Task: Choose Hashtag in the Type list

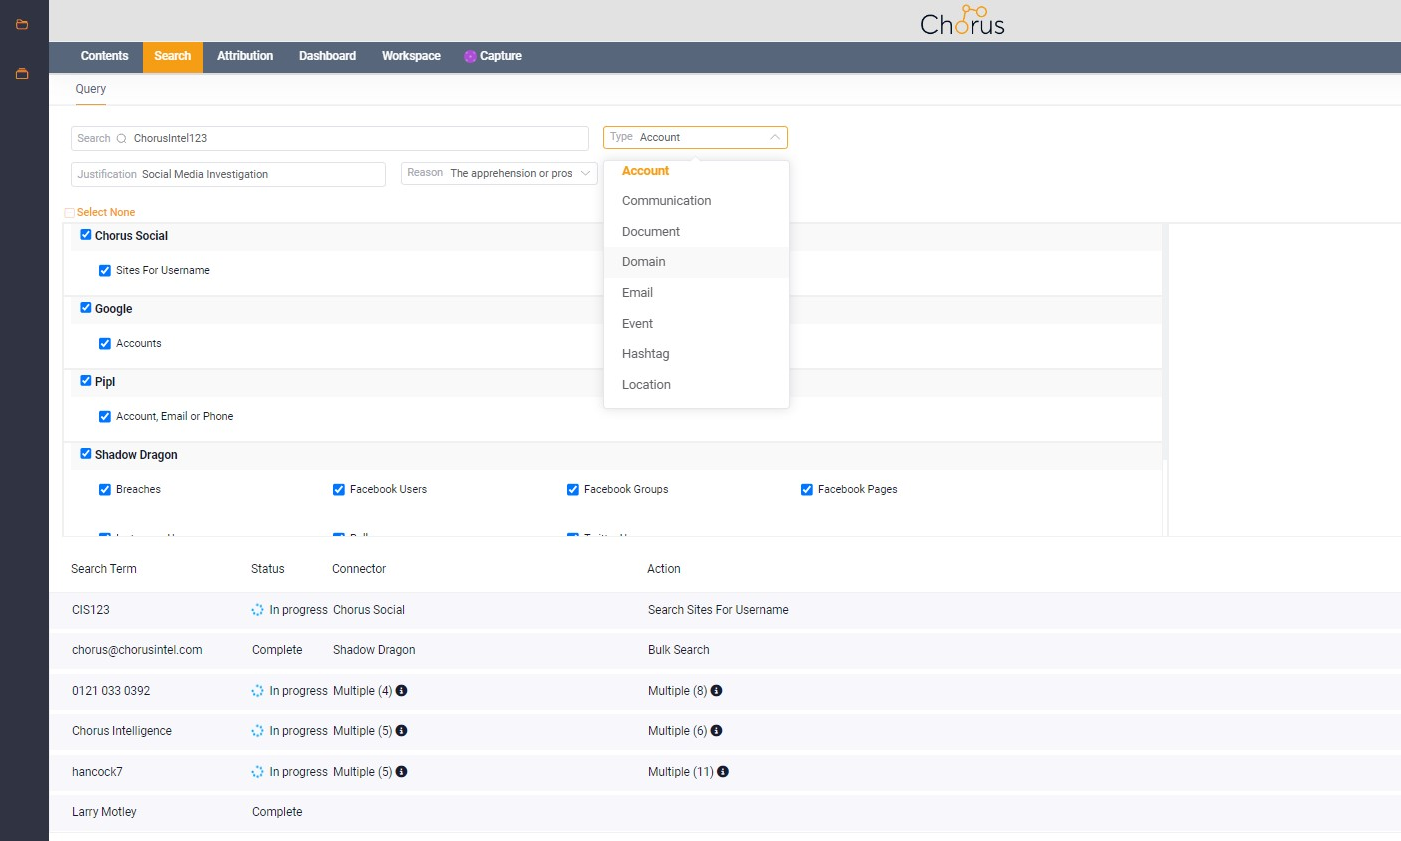Action: [x=646, y=354]
